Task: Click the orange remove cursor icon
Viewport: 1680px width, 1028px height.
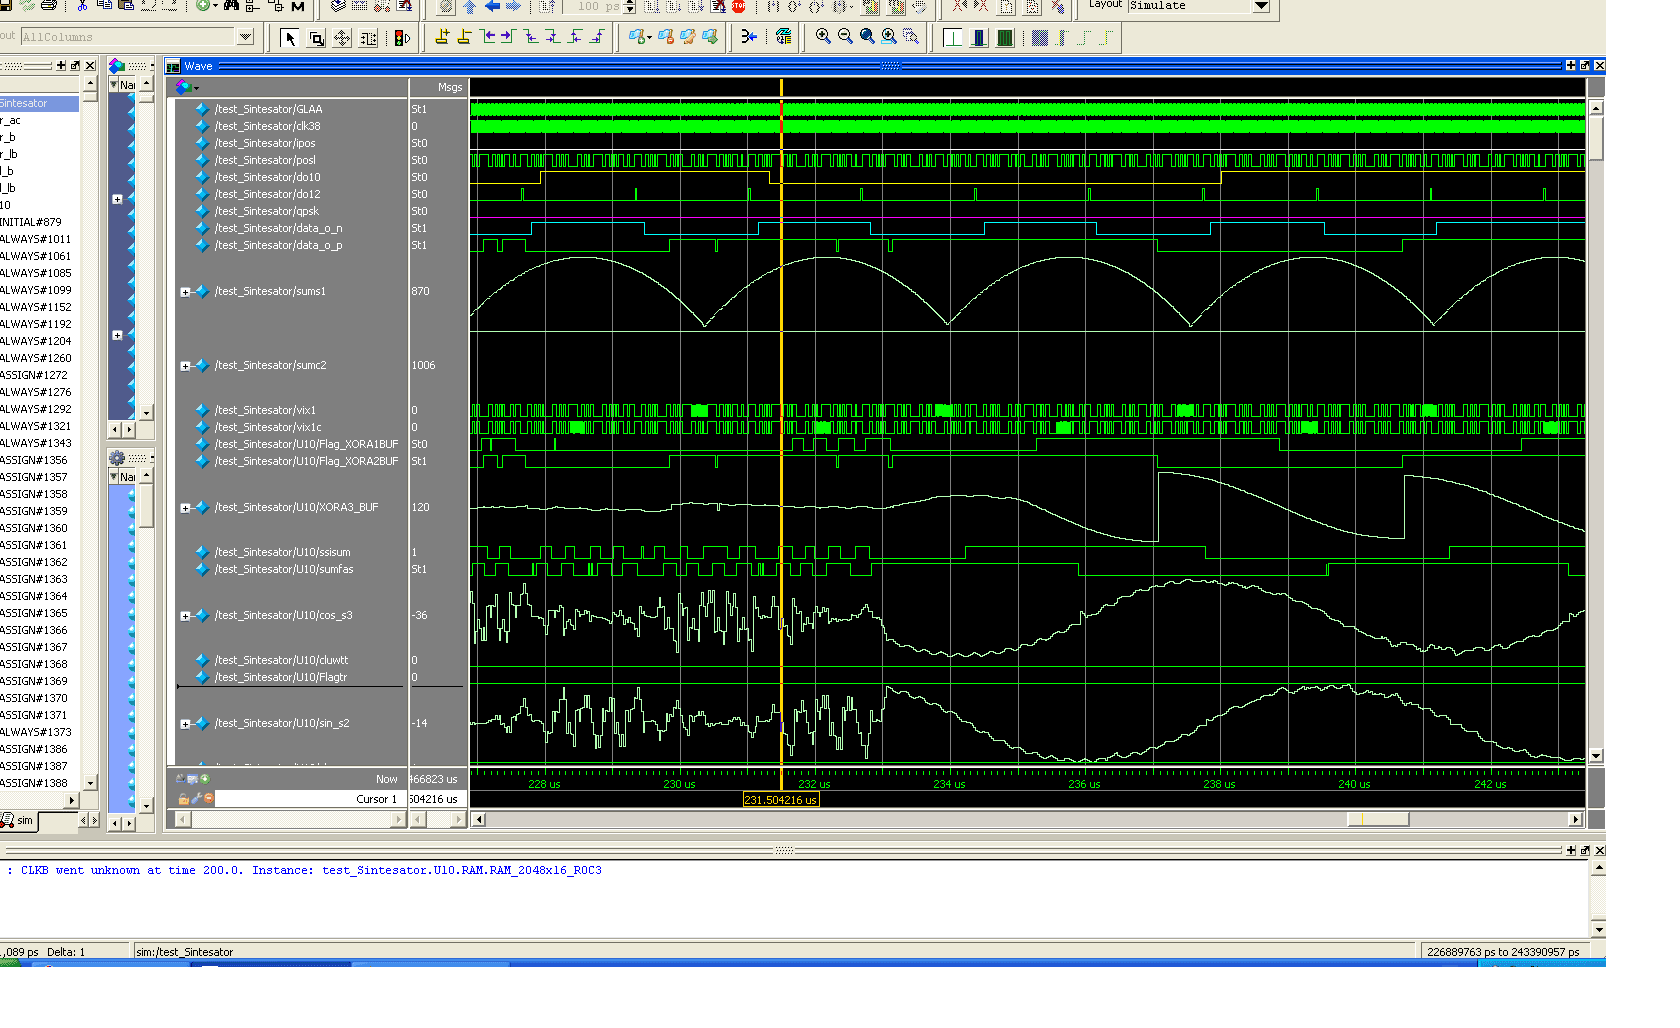Action: (x=208, y=798)
